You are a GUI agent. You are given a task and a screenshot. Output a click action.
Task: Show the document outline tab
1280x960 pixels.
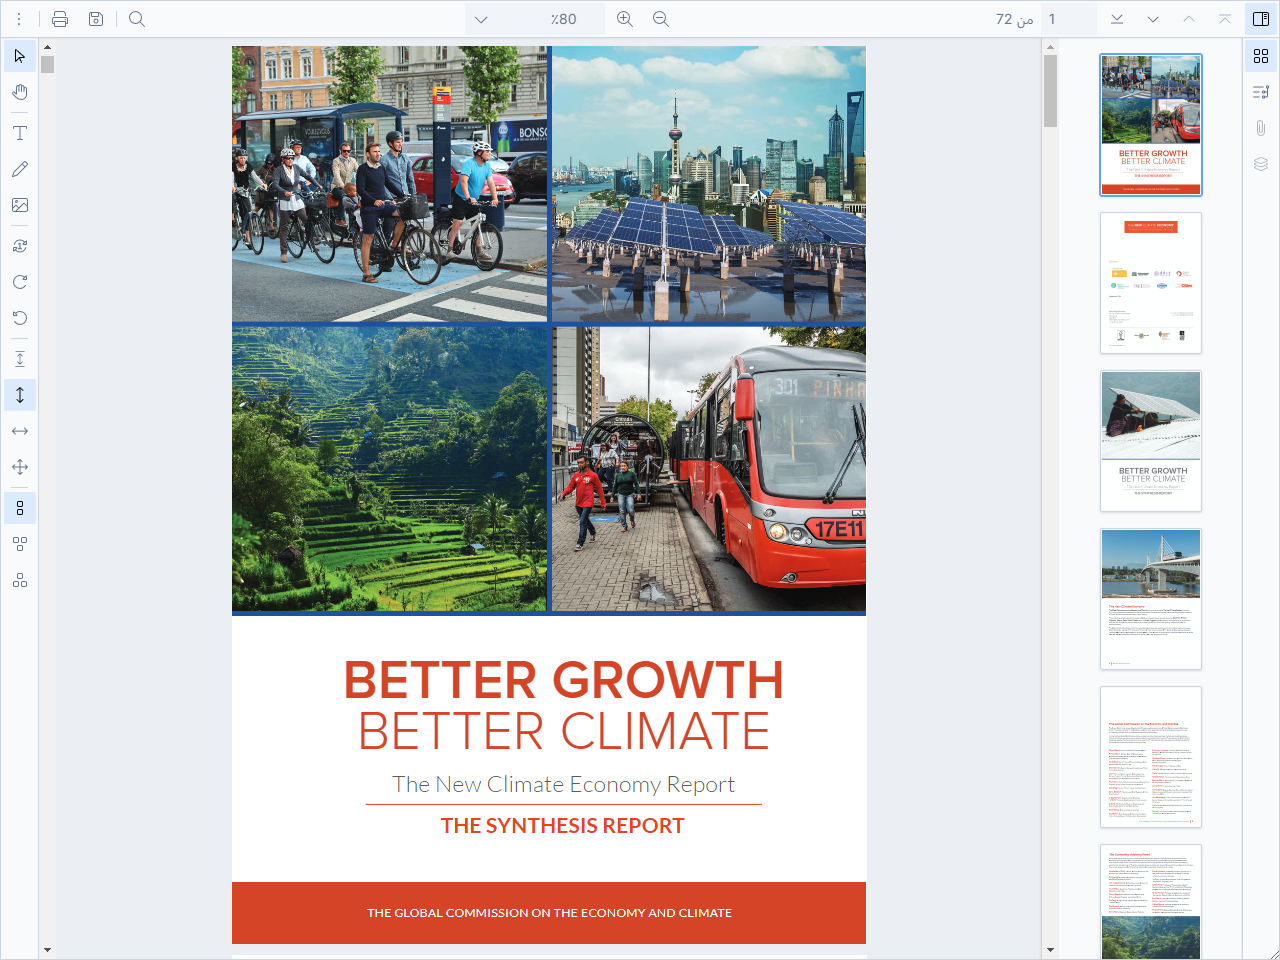(x=1261, y=92)
